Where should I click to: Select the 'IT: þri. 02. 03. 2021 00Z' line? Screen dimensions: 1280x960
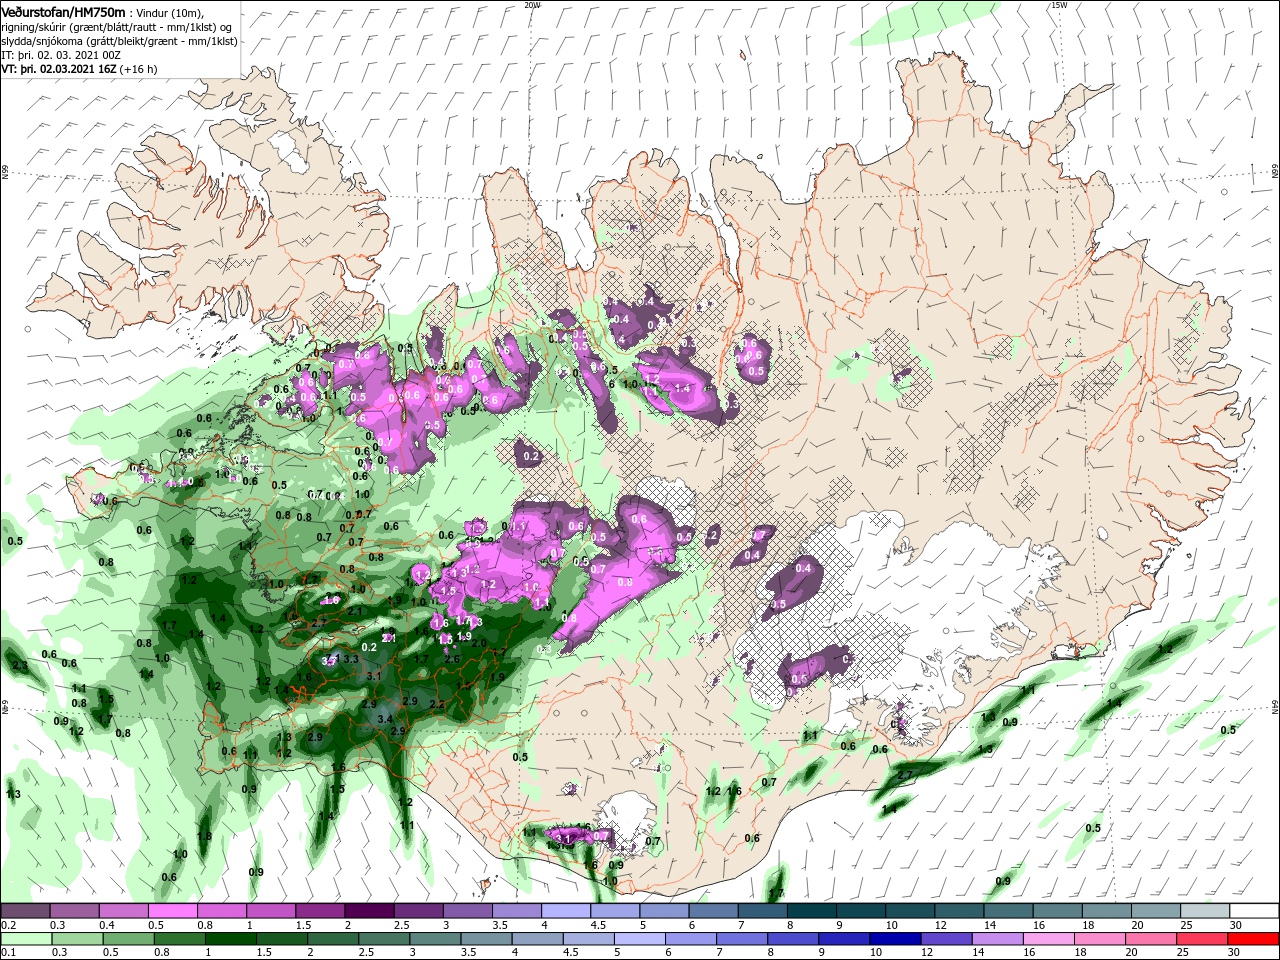click(x=60, y=55)
